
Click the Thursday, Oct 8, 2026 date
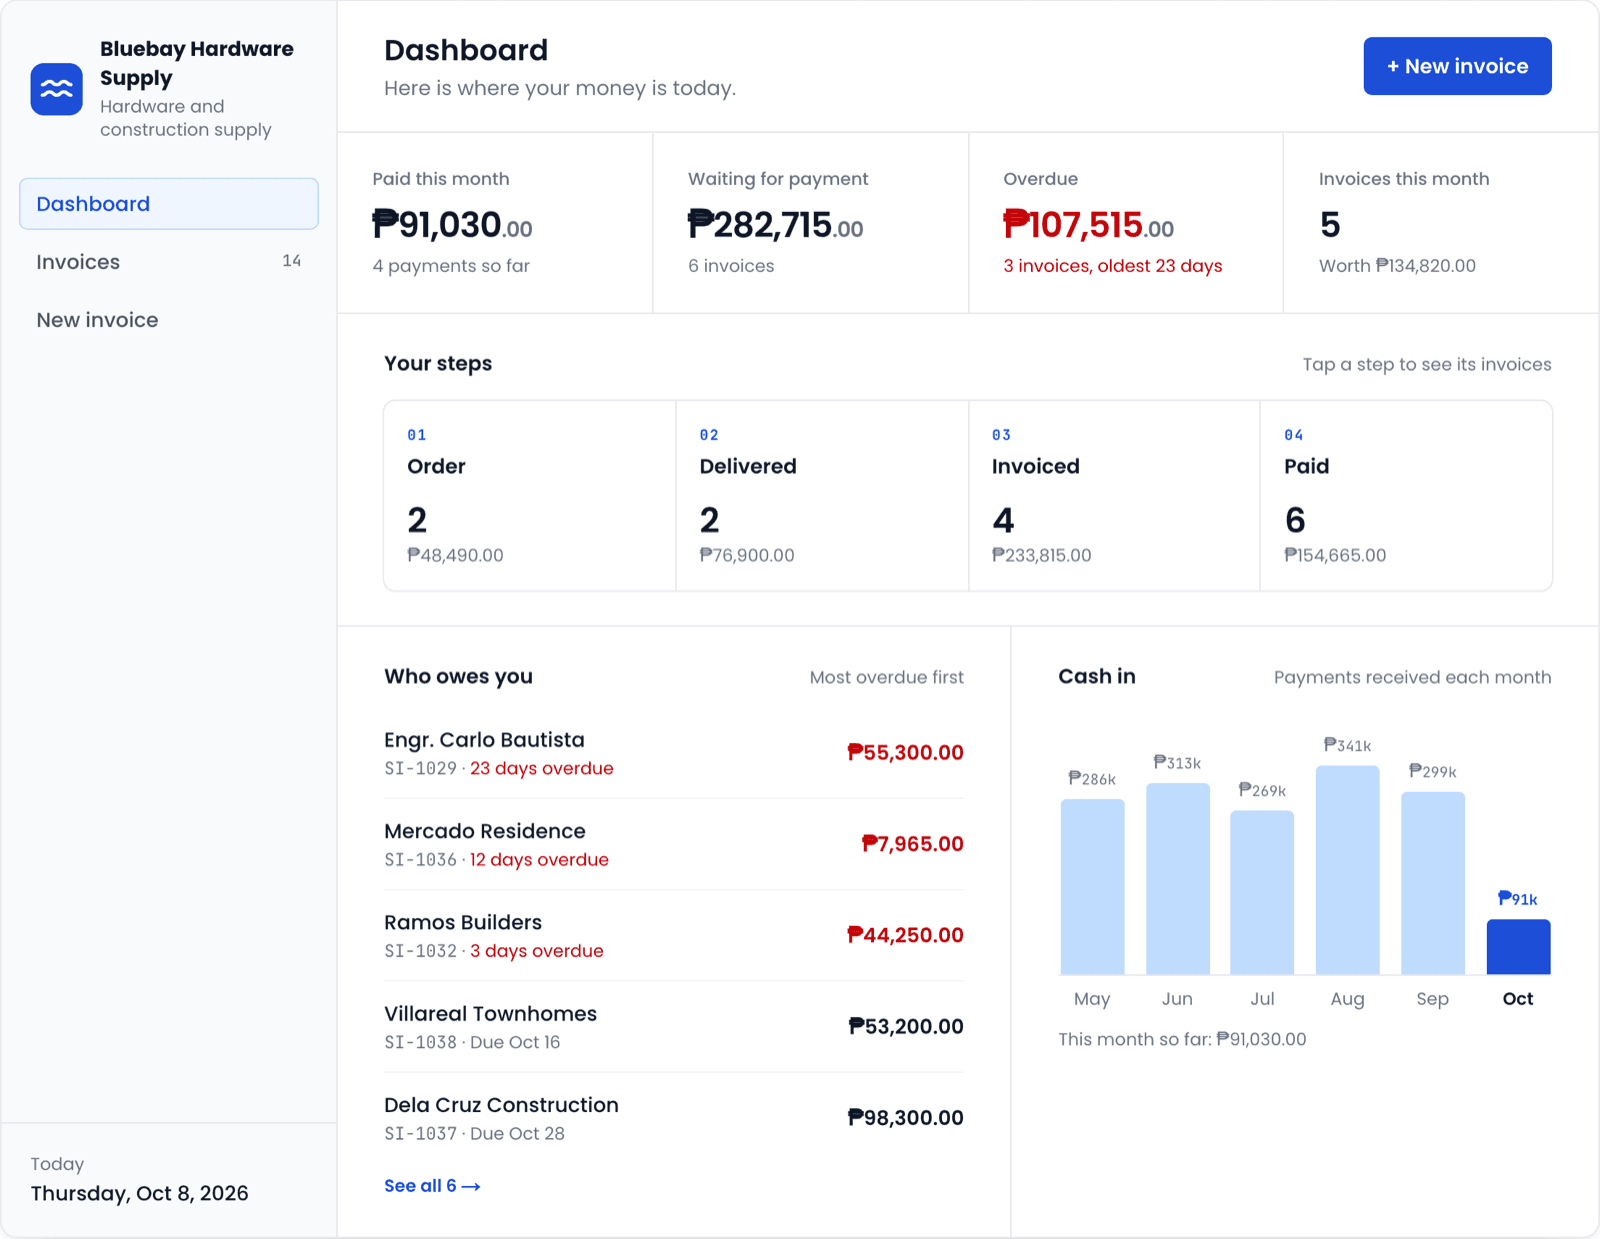coord(139,1193)
